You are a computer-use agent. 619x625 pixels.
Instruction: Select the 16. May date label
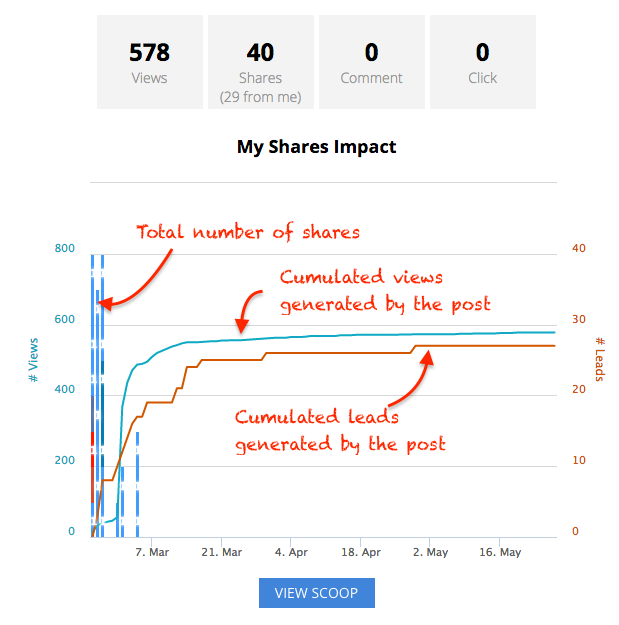click(x=500, y=552)
